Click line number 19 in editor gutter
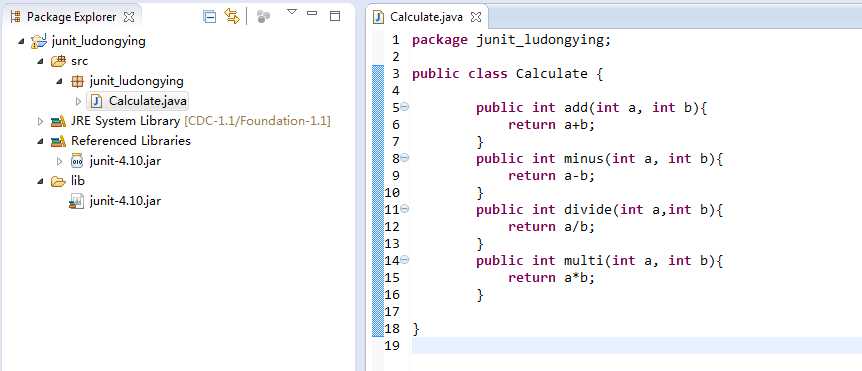Screen dimensions: 862x371 click(x=392, y=346)
